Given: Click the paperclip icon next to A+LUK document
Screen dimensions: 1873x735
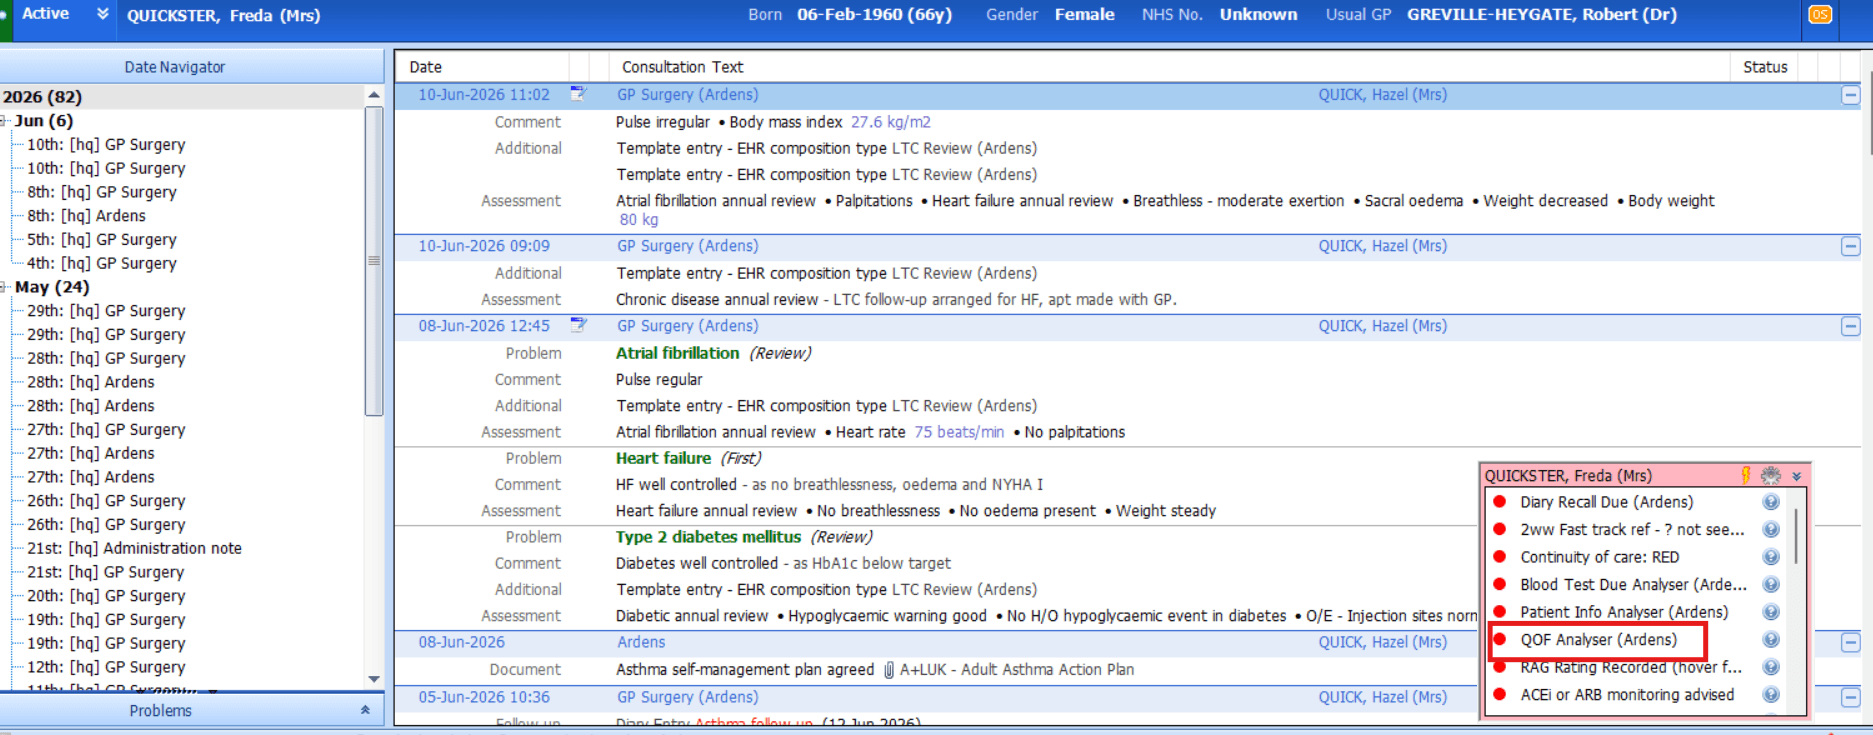Looking at the screenshot, I should (x=888, y=670).
